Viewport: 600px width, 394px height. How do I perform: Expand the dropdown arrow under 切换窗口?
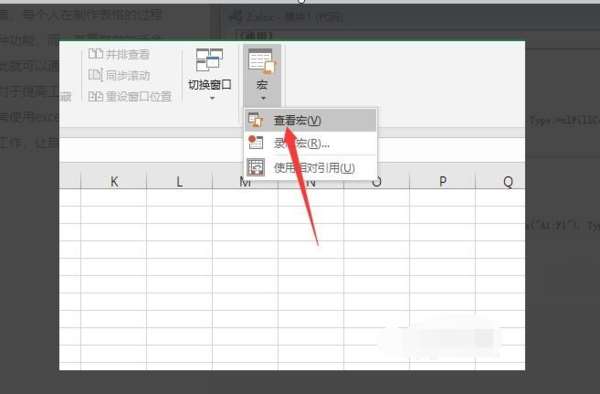212,98
